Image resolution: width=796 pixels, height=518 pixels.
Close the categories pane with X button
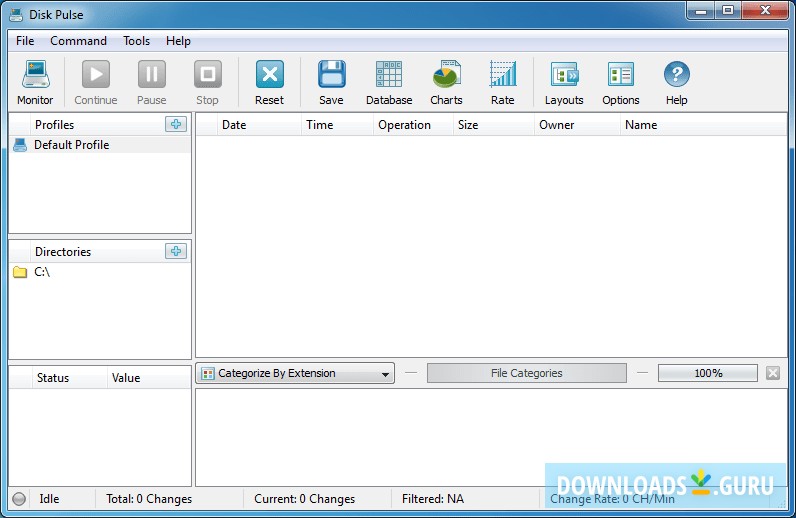773,373
